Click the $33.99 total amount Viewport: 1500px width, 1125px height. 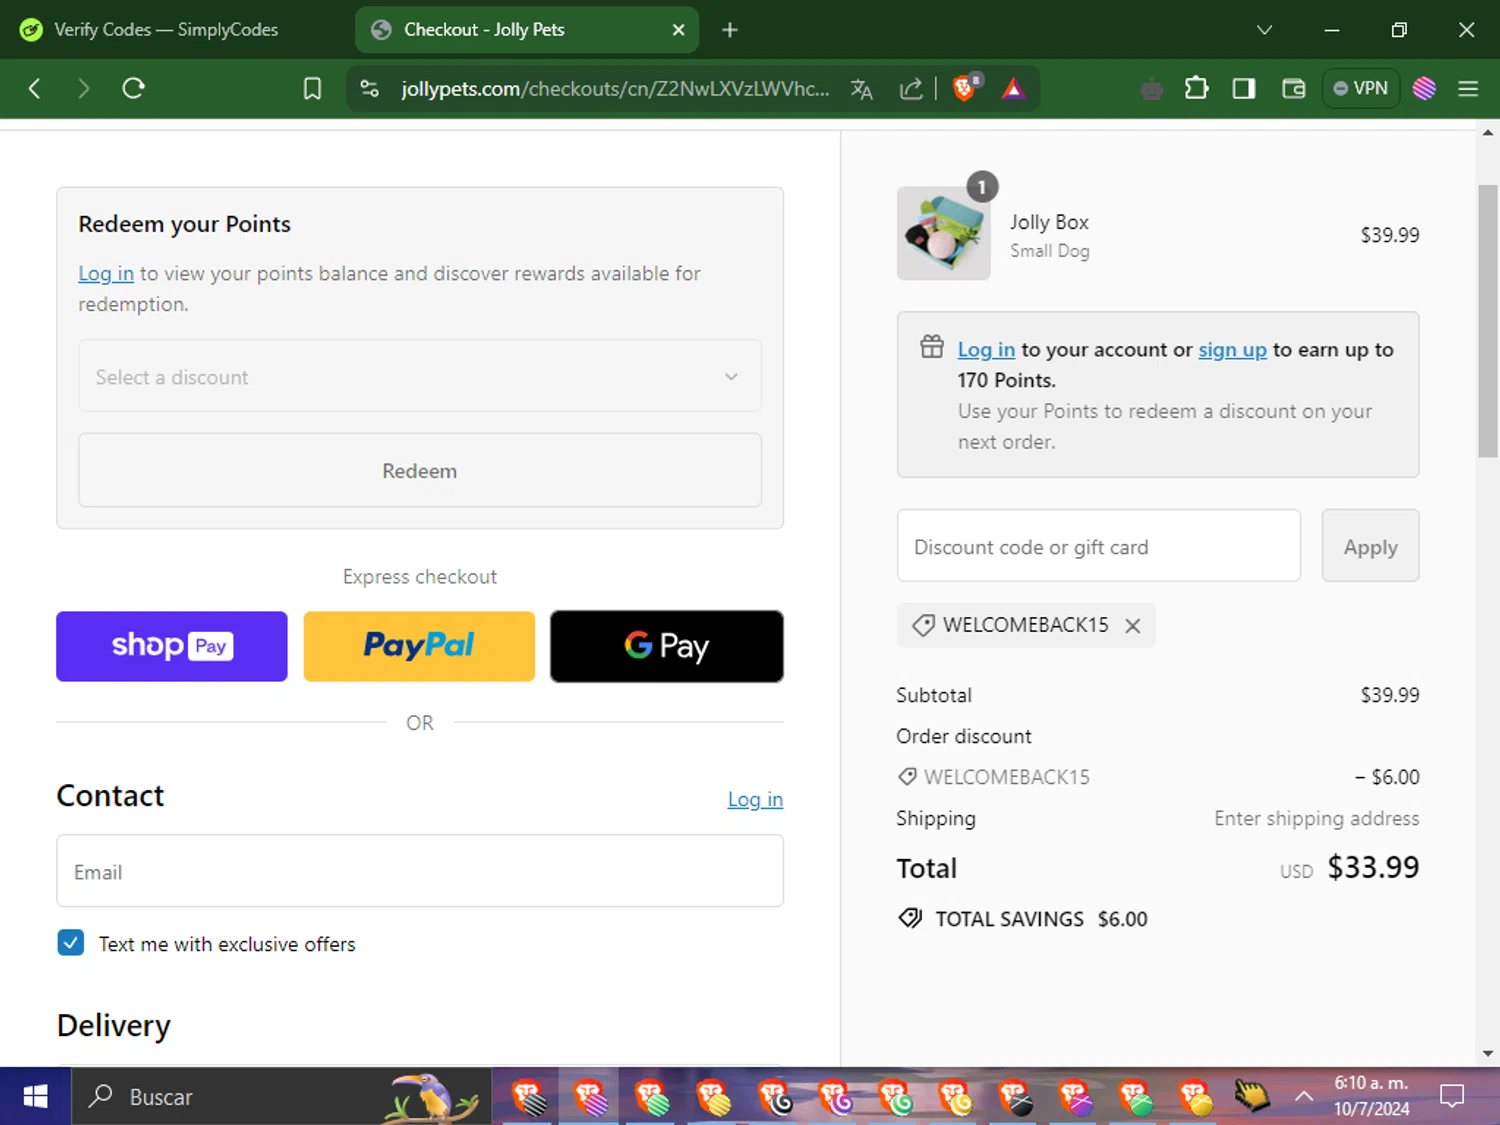[x=1373, y=867]
